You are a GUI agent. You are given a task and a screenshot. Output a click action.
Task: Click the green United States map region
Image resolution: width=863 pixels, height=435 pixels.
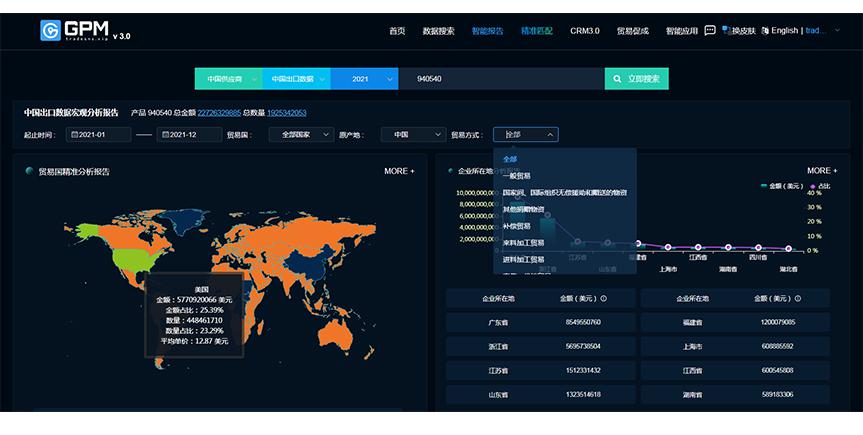click(x=130, y=260)
